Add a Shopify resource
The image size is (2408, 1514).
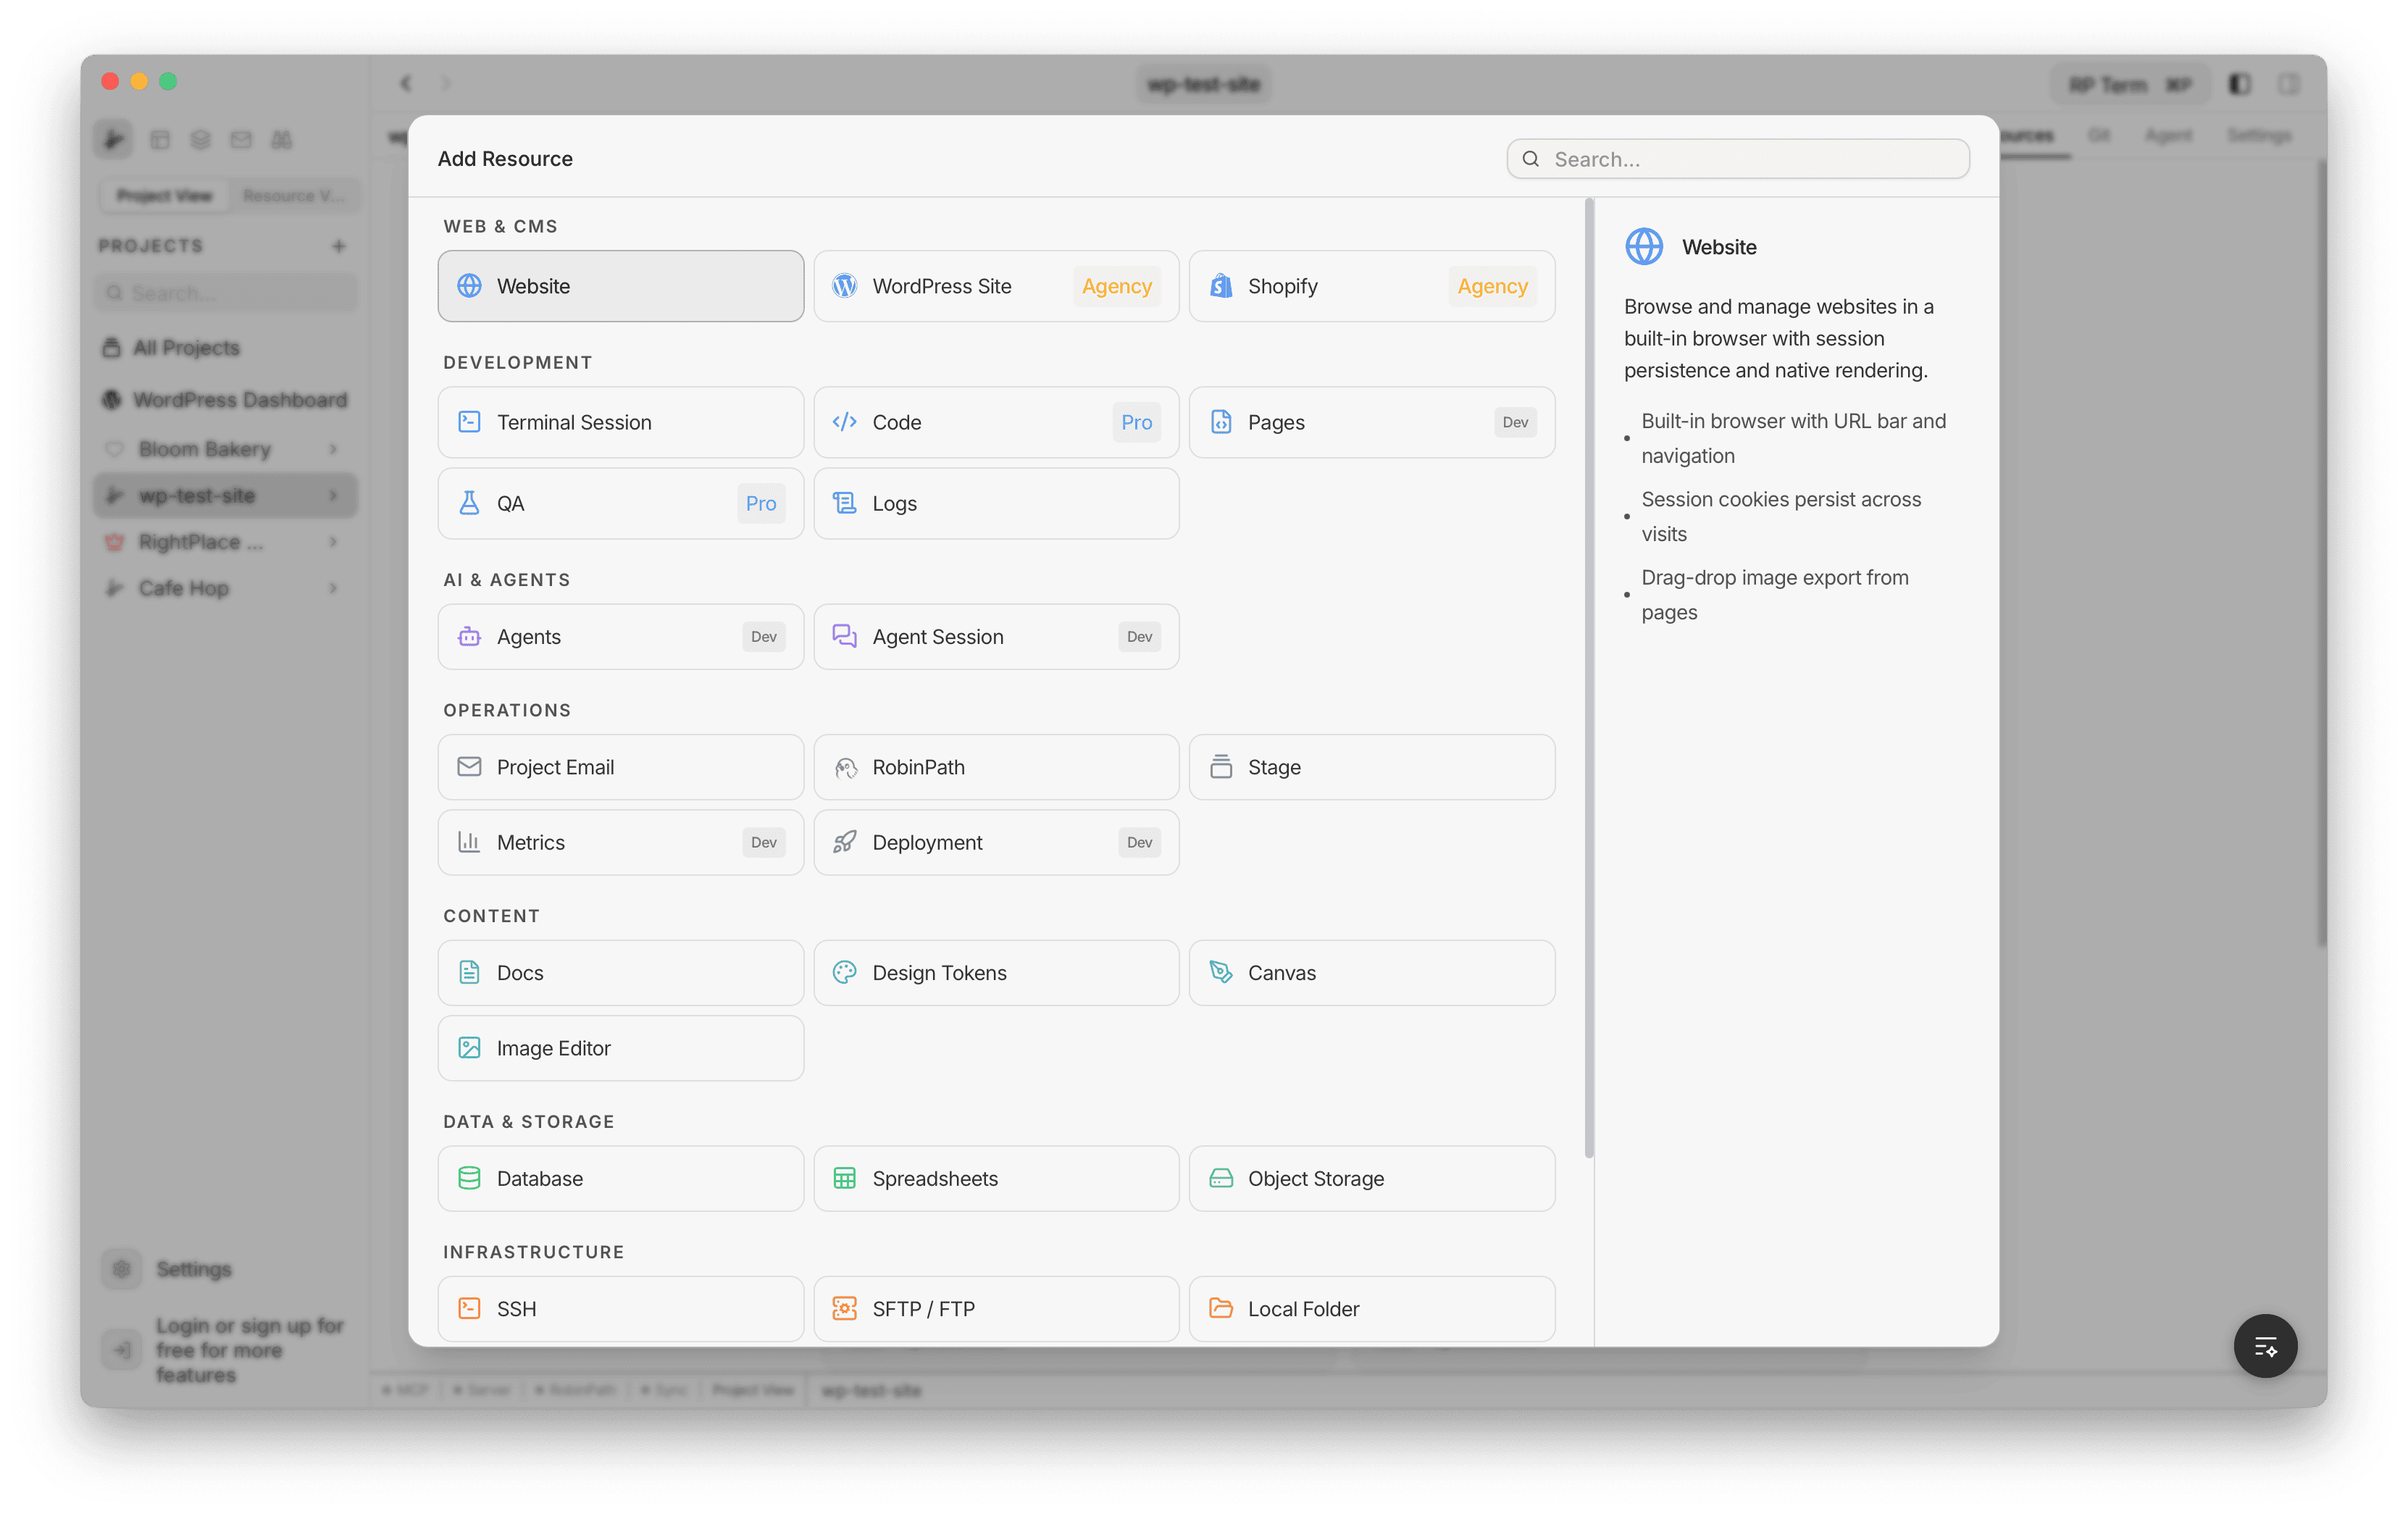(1370, 286)
